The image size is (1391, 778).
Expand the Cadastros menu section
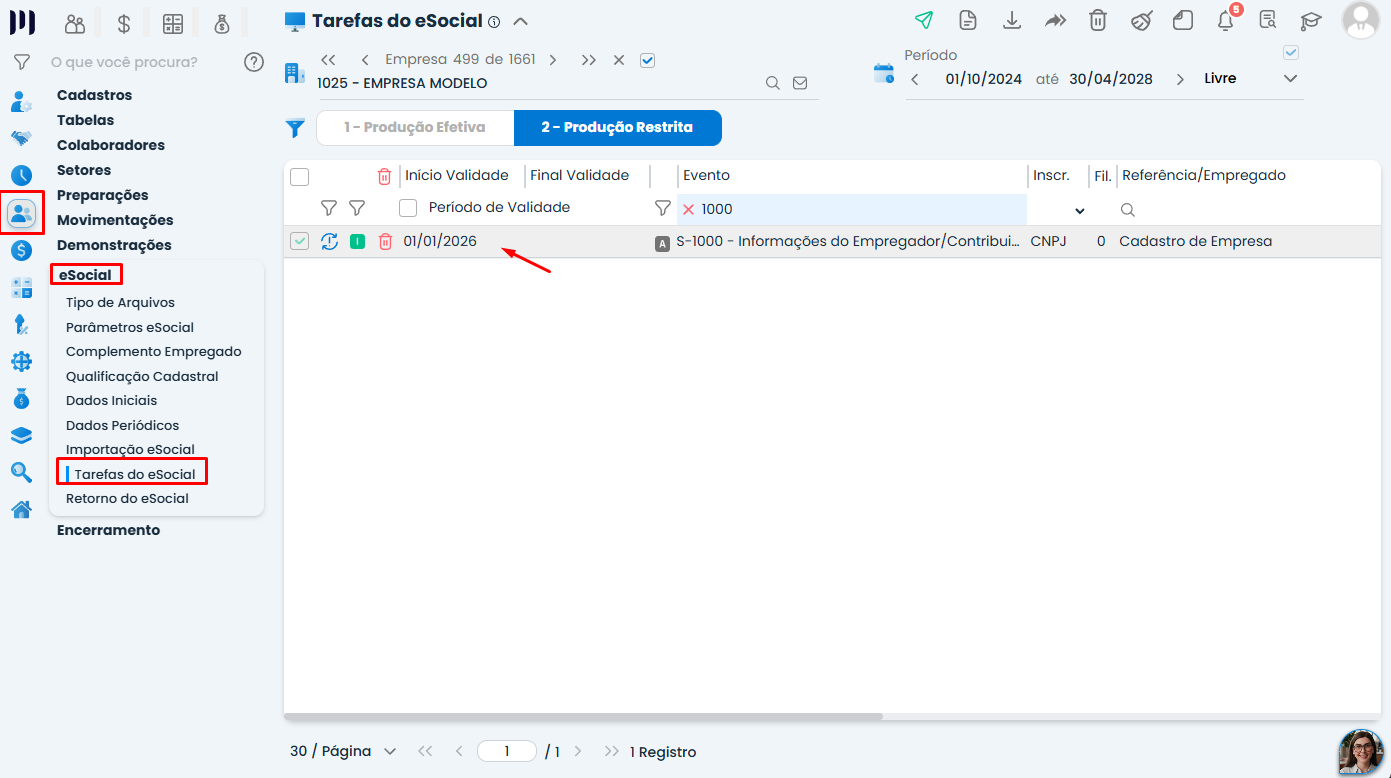(x=95, y=95)
